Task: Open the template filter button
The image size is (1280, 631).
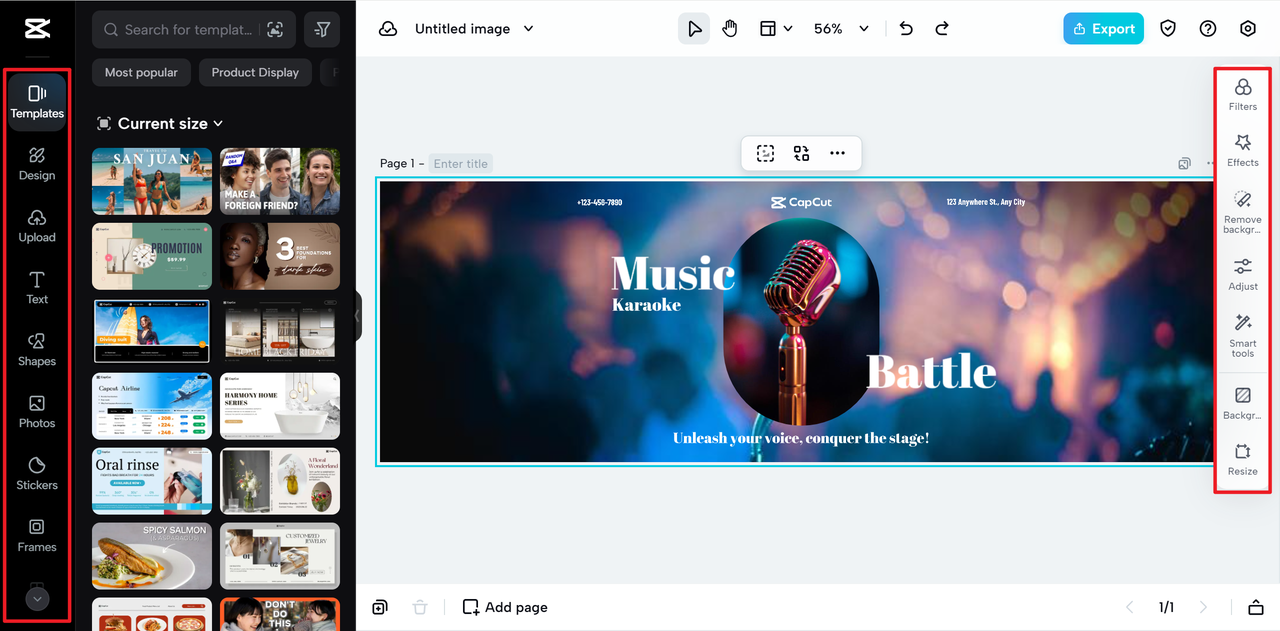Action: 322,30
